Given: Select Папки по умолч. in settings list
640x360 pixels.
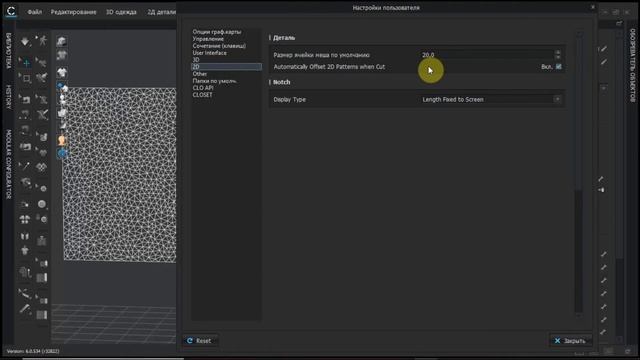Looking at the screenshot, I should point(215,81).
